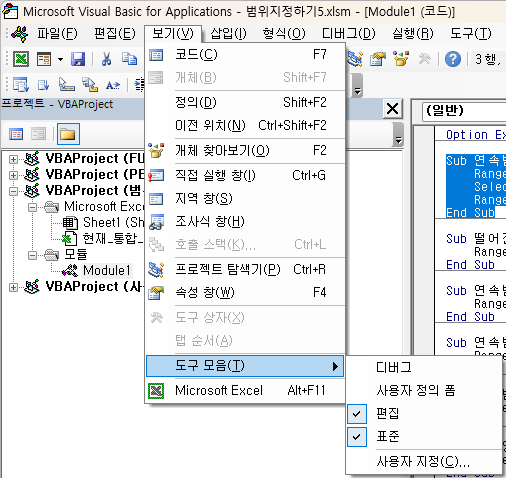Image resolution: width=506 pixels, height=478 pixels.
Task: Choose 코드(C) from the View menu
Action: 245,54
